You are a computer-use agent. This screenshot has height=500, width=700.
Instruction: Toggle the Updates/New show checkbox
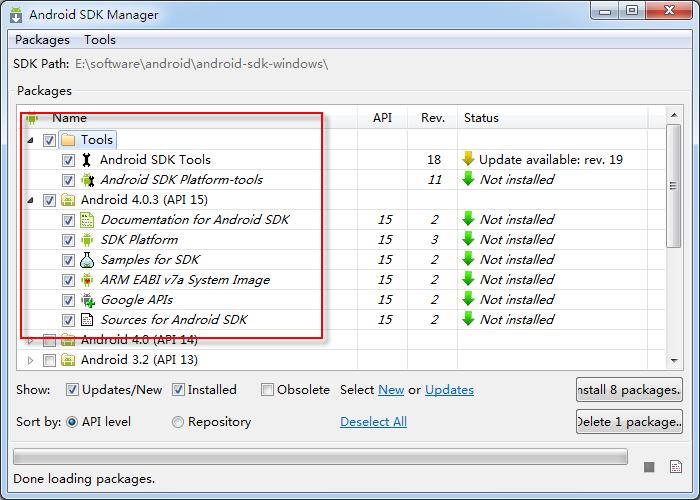click(x=72, y=390)
